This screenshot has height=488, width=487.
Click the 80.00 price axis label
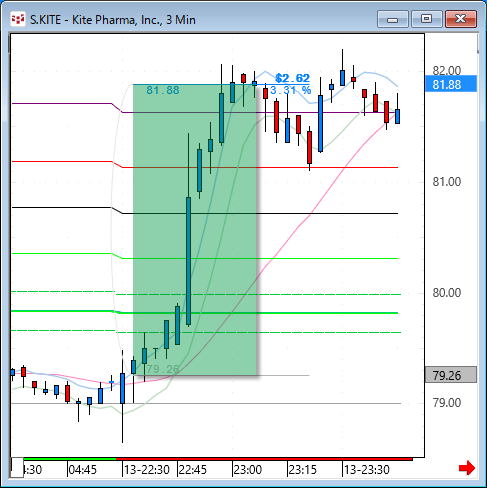[447, 293]
